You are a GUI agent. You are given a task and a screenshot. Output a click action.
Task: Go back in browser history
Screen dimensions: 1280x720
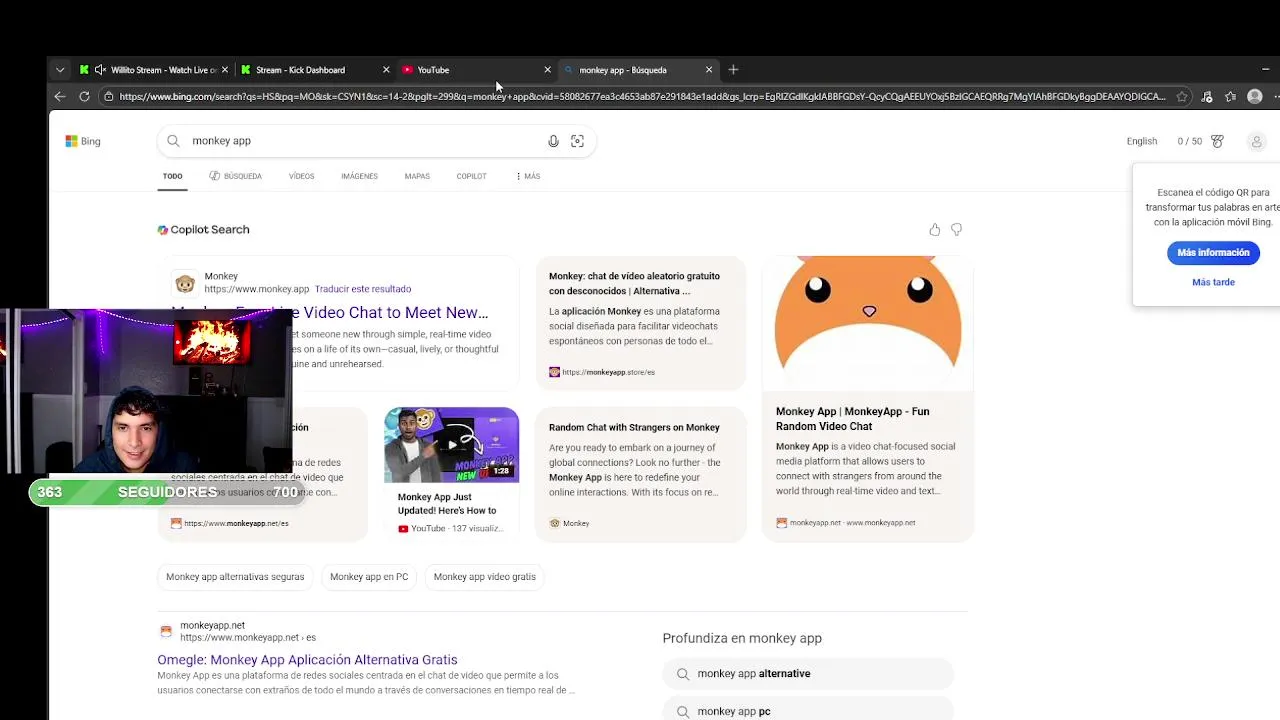60,97
